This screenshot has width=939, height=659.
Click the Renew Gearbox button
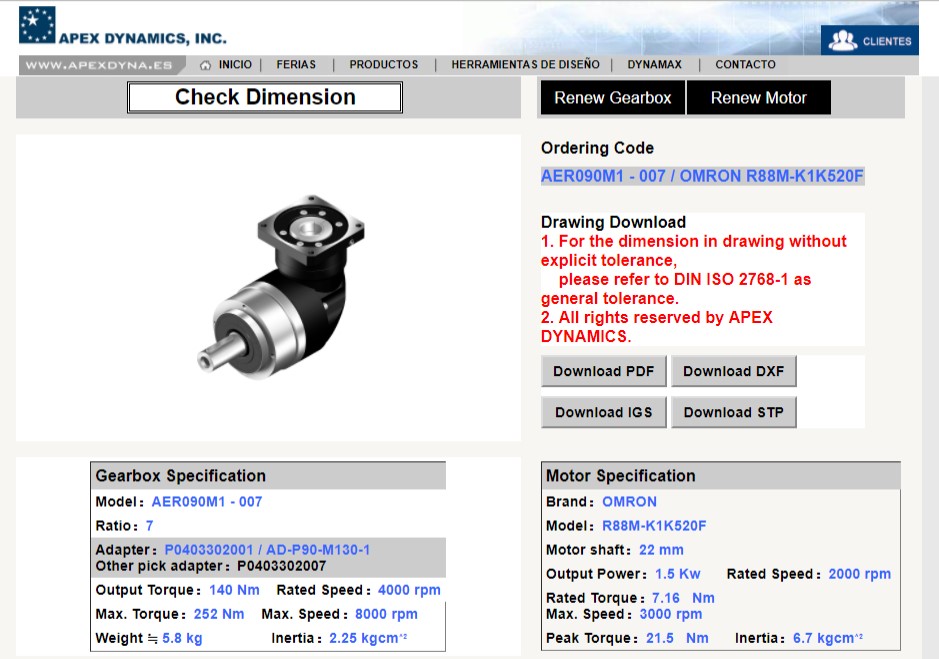click(613, 98)
